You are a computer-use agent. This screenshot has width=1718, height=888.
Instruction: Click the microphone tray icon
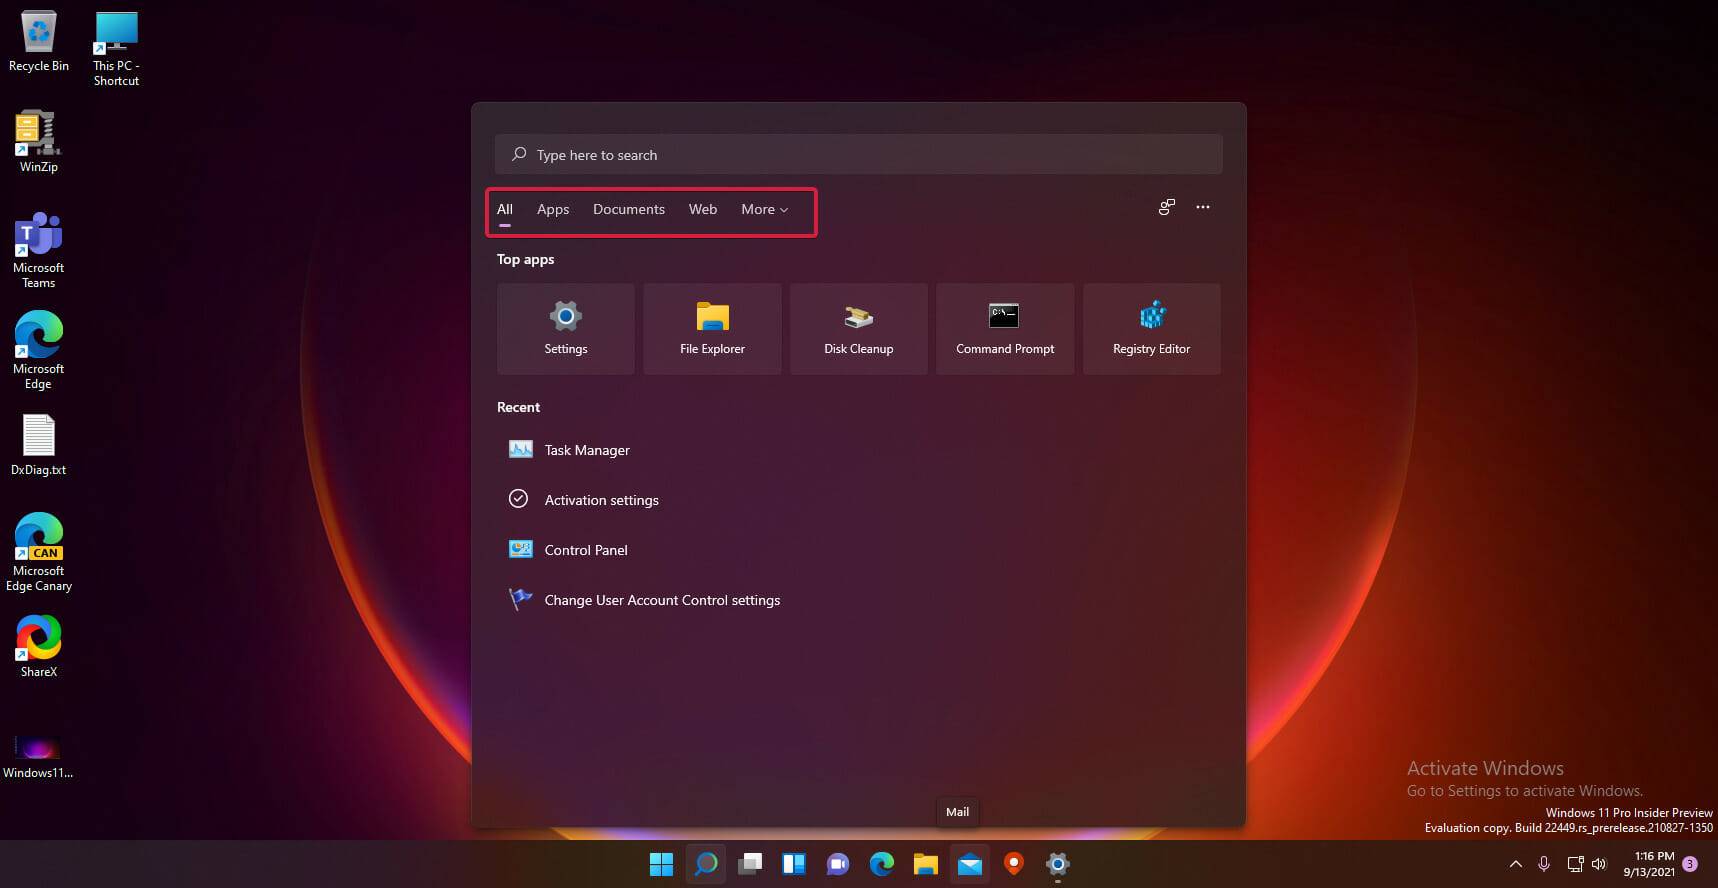pos(1544,864)
